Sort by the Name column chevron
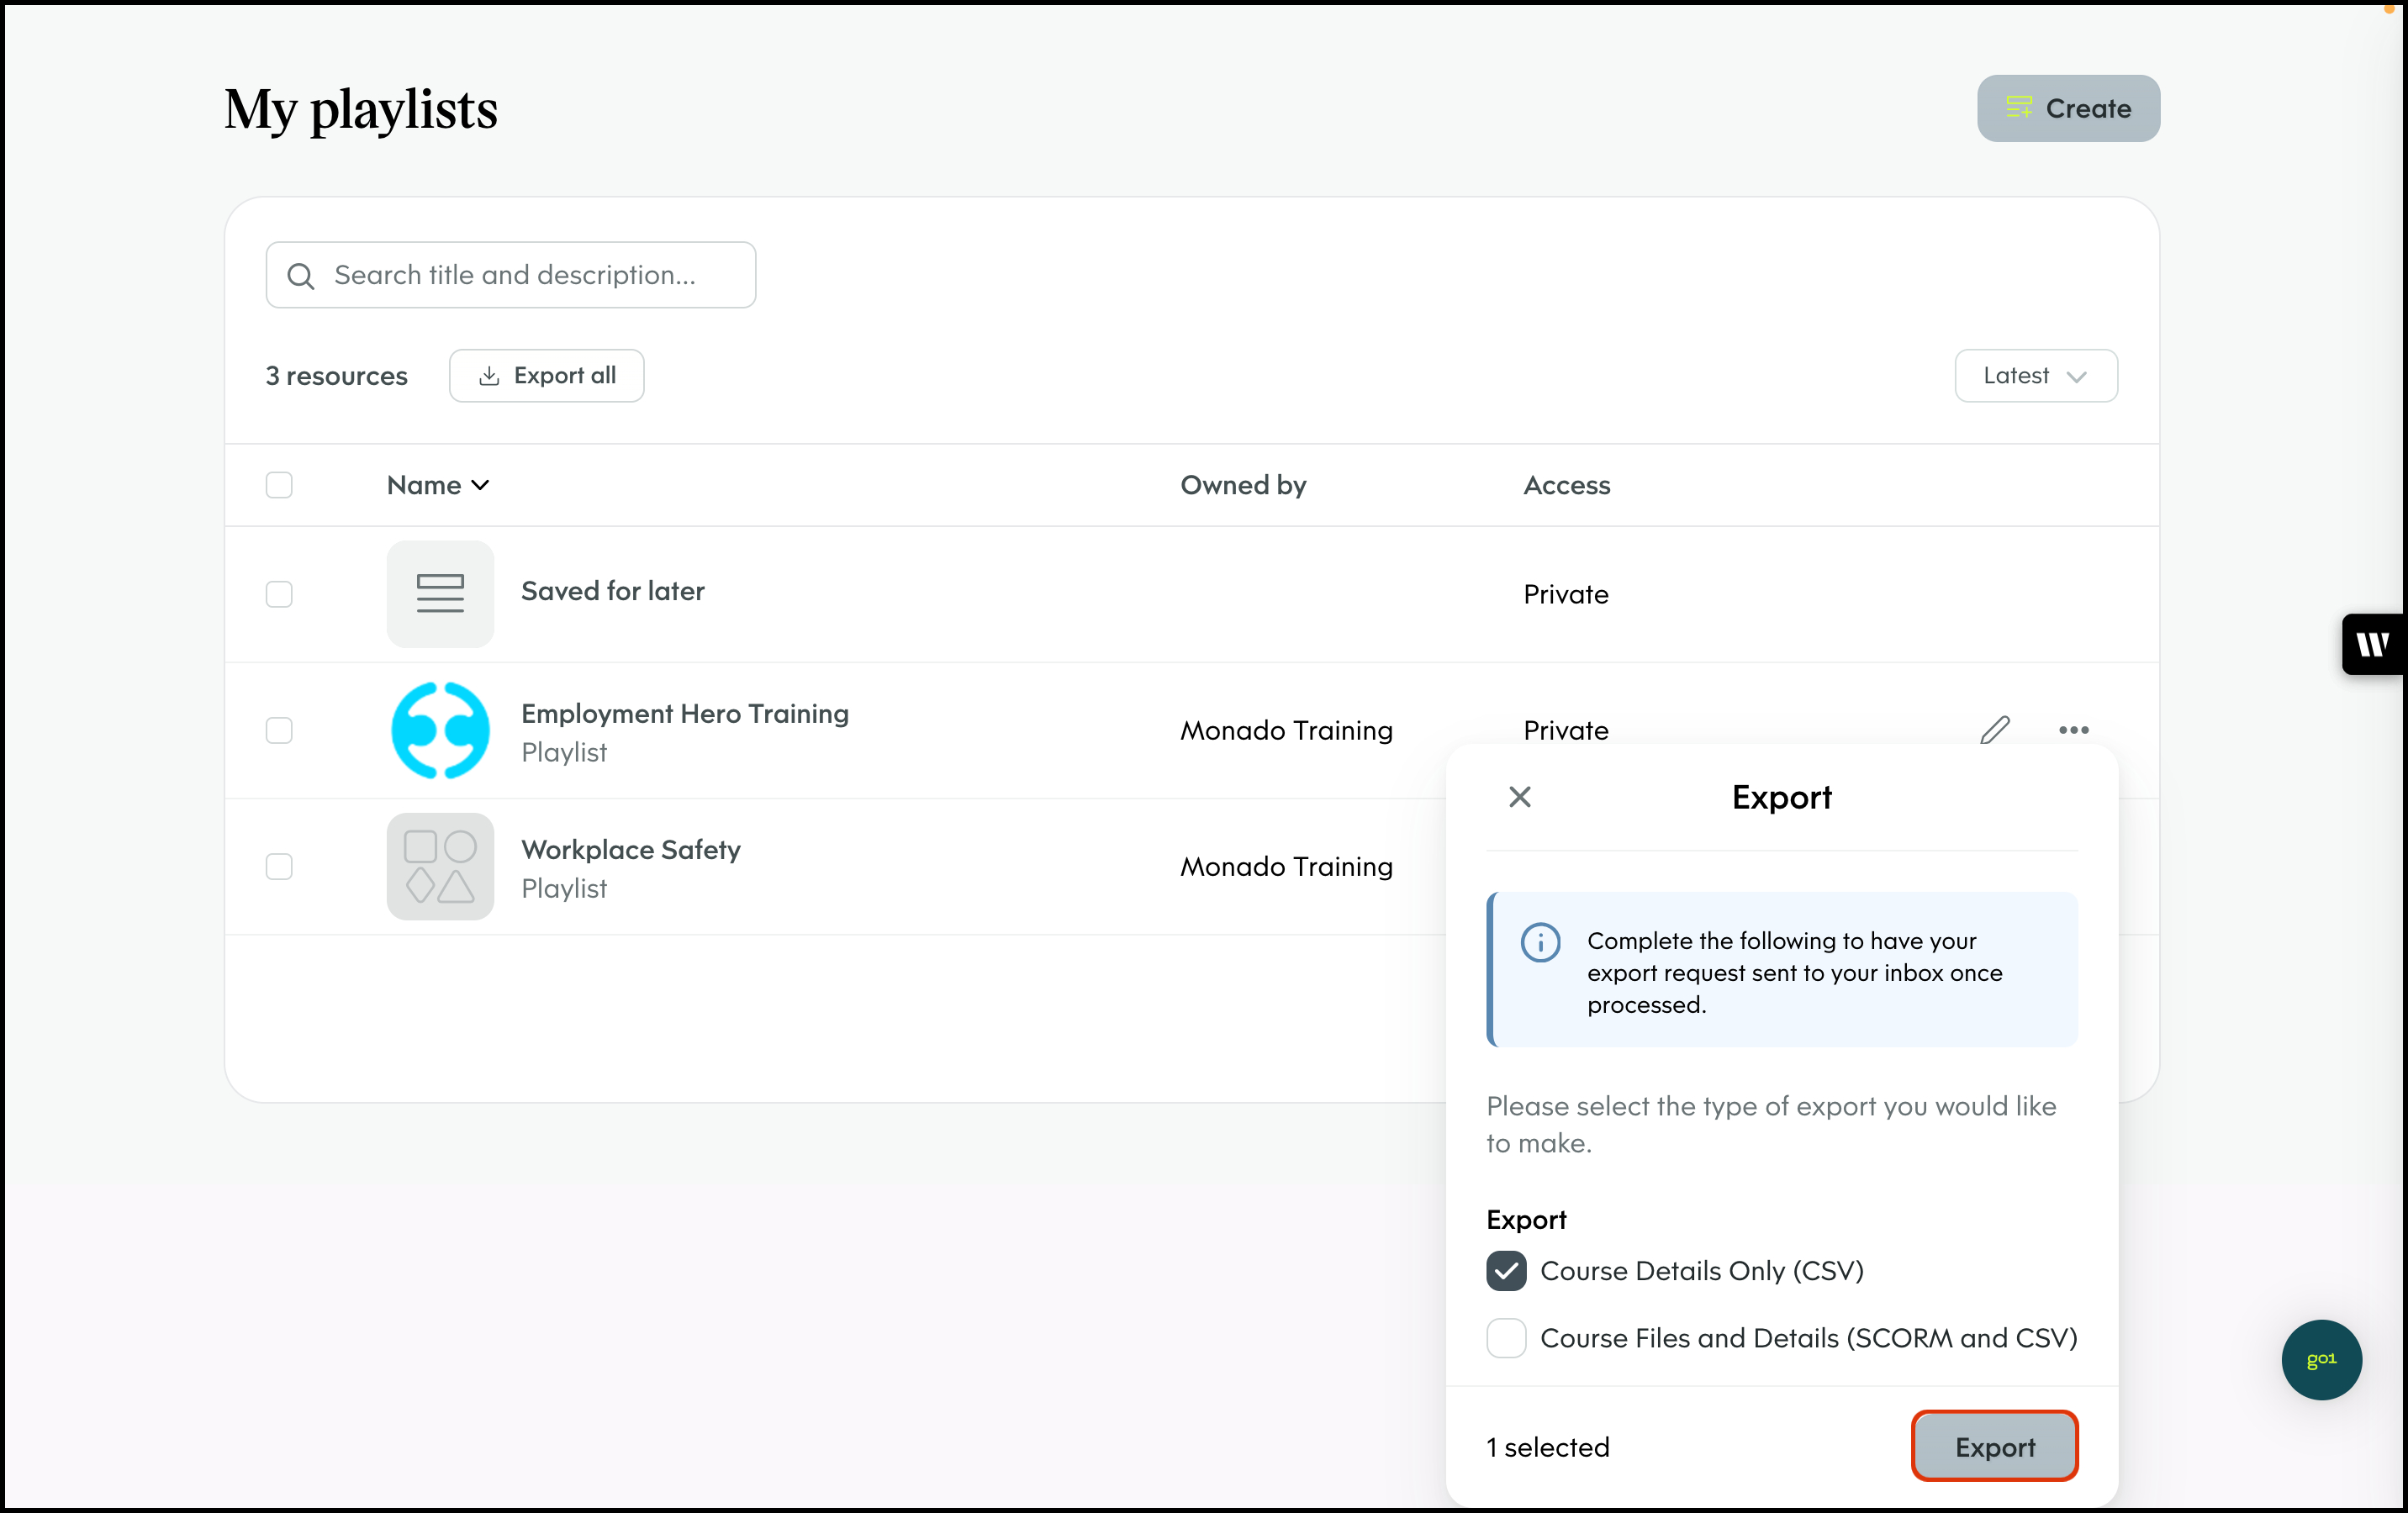Image resolution: width=2408 pixels, height=1513 pixels. [x=480, y=485]
